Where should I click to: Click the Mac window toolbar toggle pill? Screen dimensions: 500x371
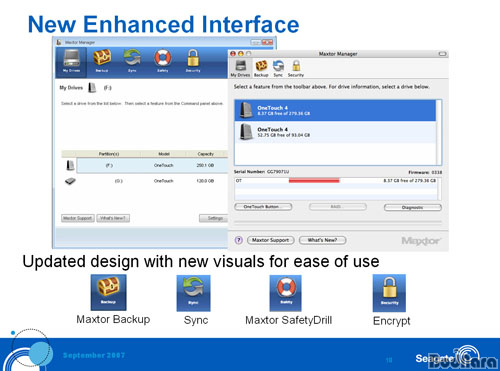click(442, 54)
